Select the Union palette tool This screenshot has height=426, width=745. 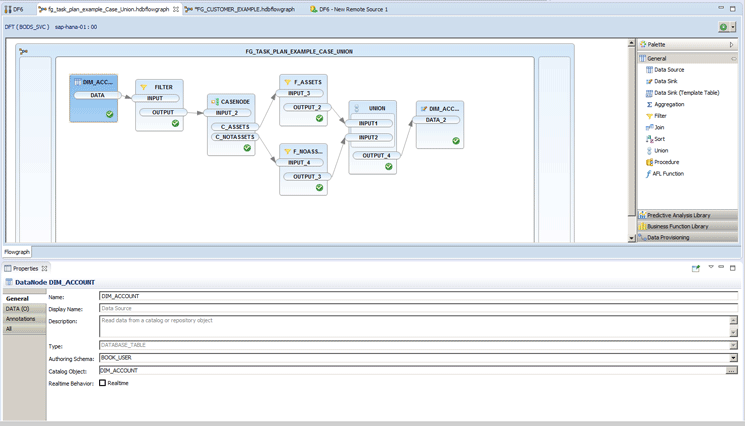coord(660,150)
